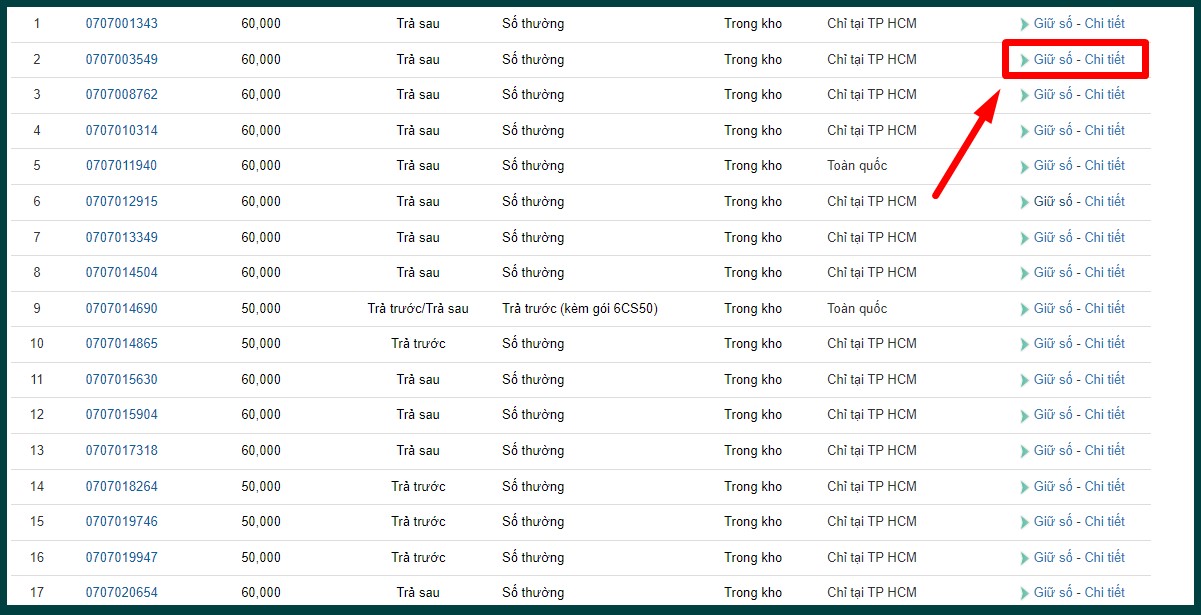Click green arrow icon beside row 1 Giữ số
The image size is (1201, 615).
pos(1024,24)
